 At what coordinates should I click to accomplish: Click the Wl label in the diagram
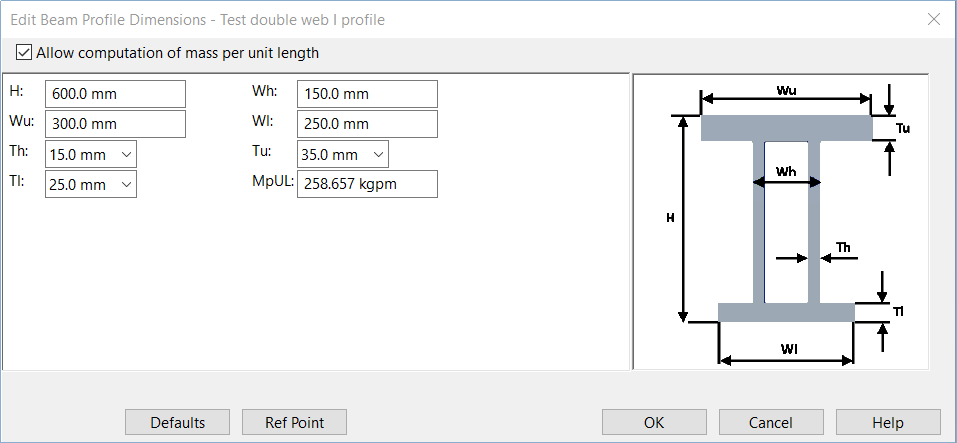point(786,347)
